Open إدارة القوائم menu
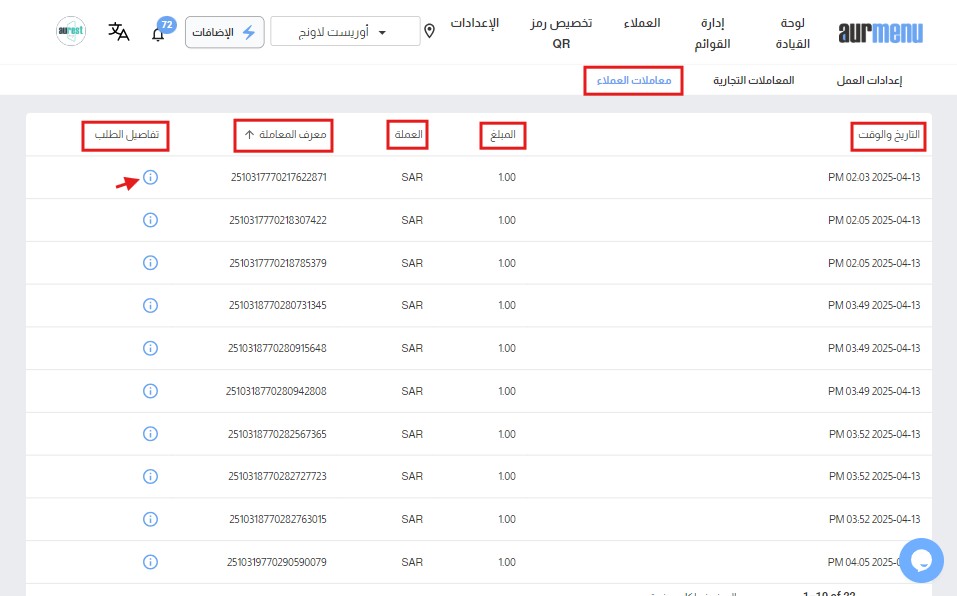This screenshot has height=596, width=957. 711,33
